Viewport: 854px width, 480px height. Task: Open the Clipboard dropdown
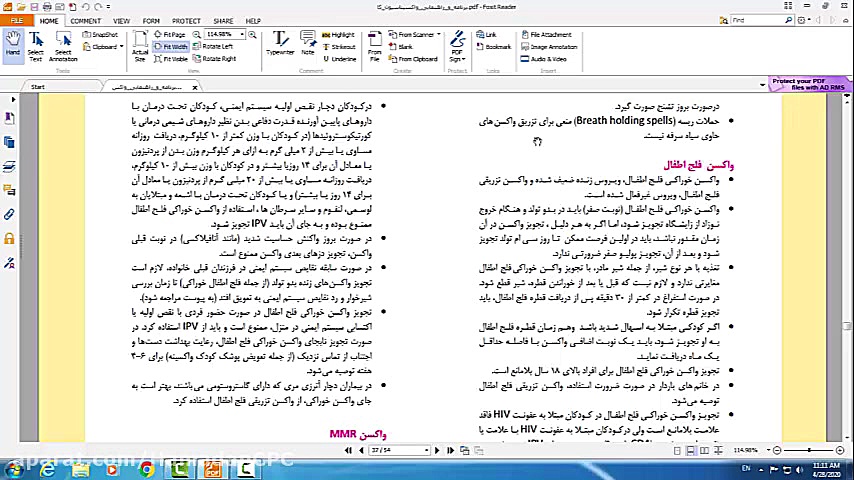tap(121, 47)
